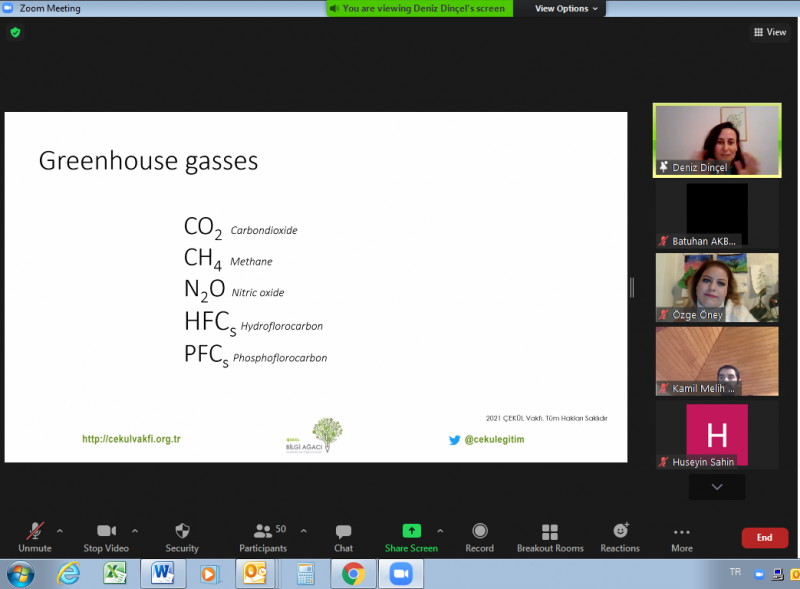Click the green encryption shield icon
The width and height of the screenshot is (800, 589).
pos(15,32)
